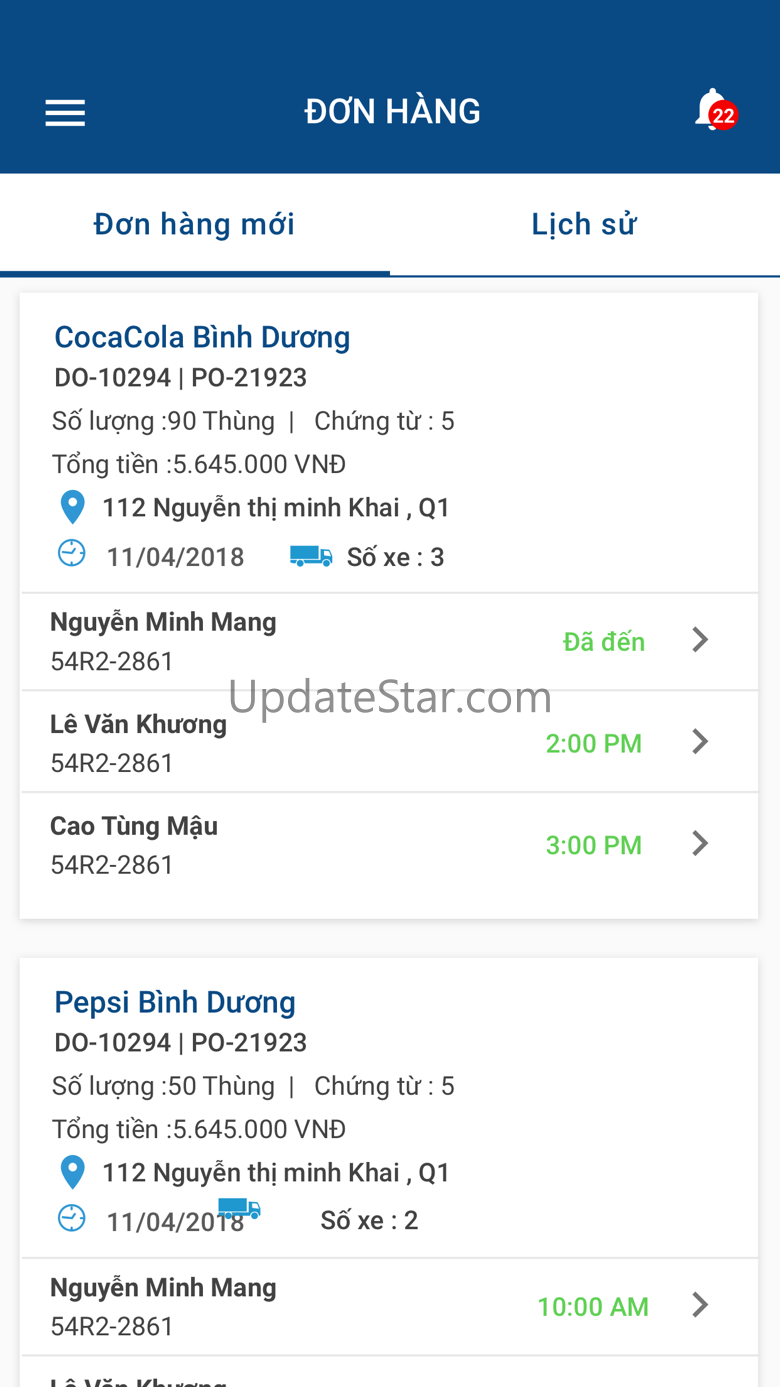Viewport: 780px width, 1387px height.
Task: Select the Đơn hàng mới tab
Action: [x=194, y=225]
